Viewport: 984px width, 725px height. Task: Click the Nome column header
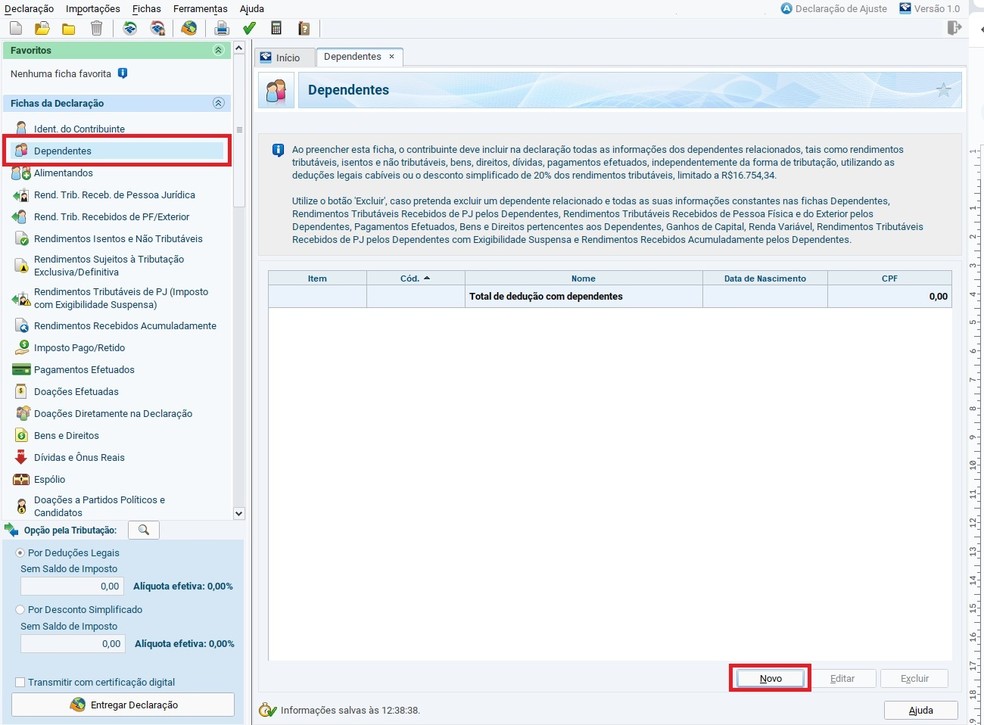click(584, 278)
